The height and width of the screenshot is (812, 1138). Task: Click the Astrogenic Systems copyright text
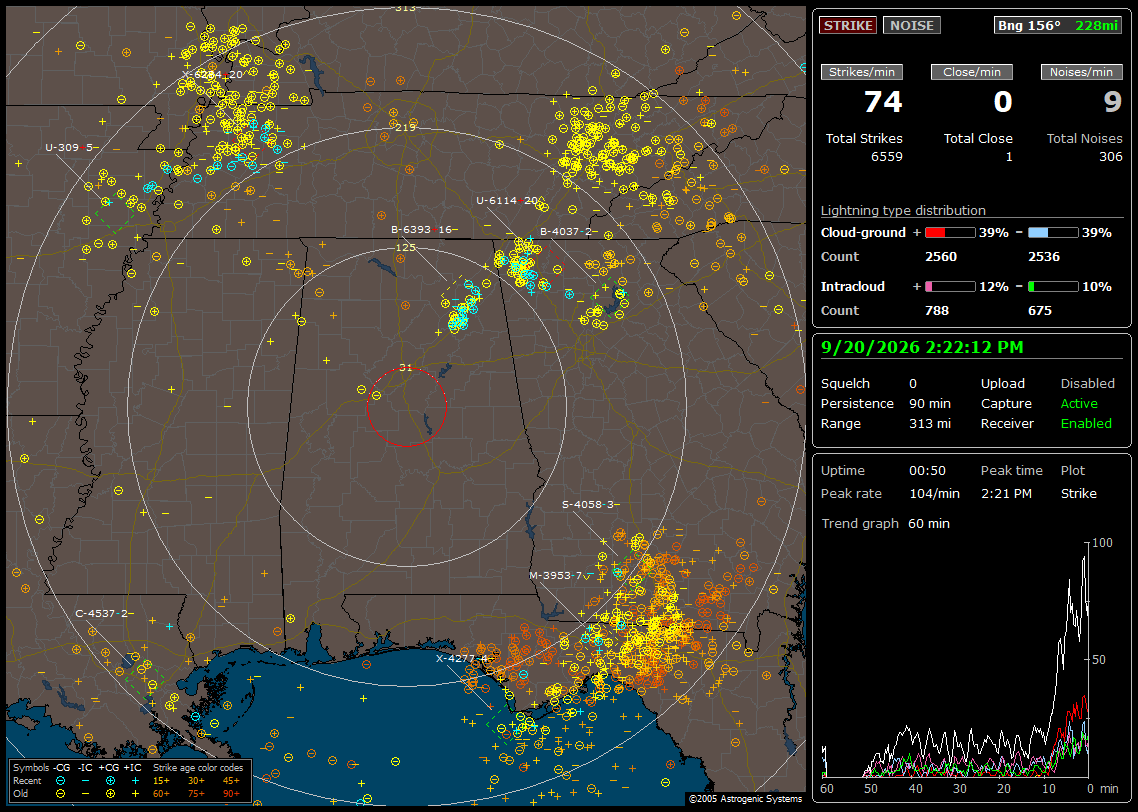click(x=745, y=798)
